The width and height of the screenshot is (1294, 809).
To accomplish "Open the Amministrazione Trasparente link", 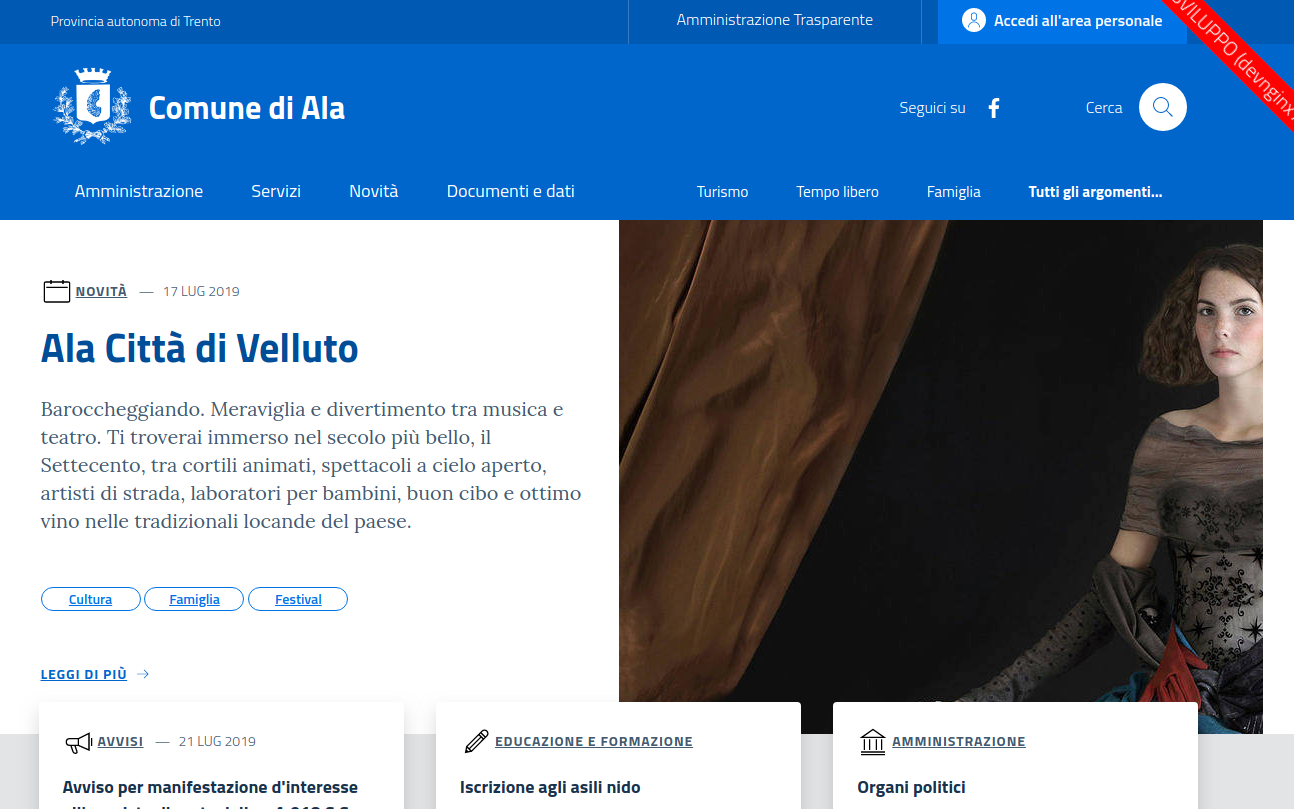I will point(775,20).
